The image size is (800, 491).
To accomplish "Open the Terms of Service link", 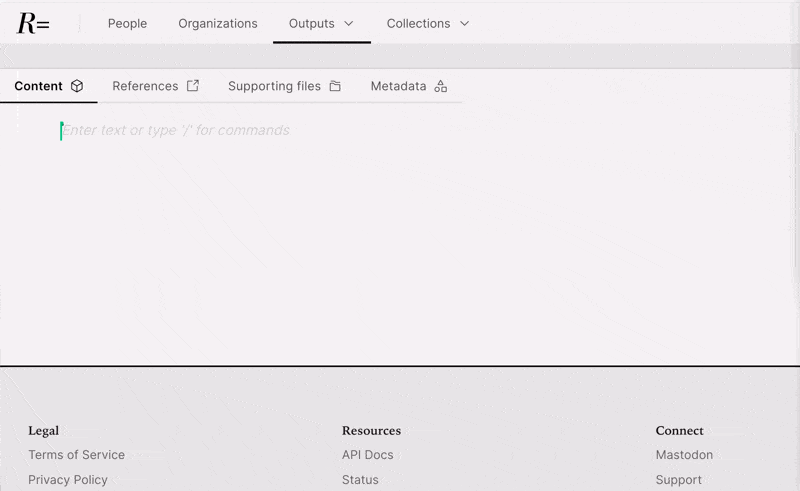I will coord(76,455).
